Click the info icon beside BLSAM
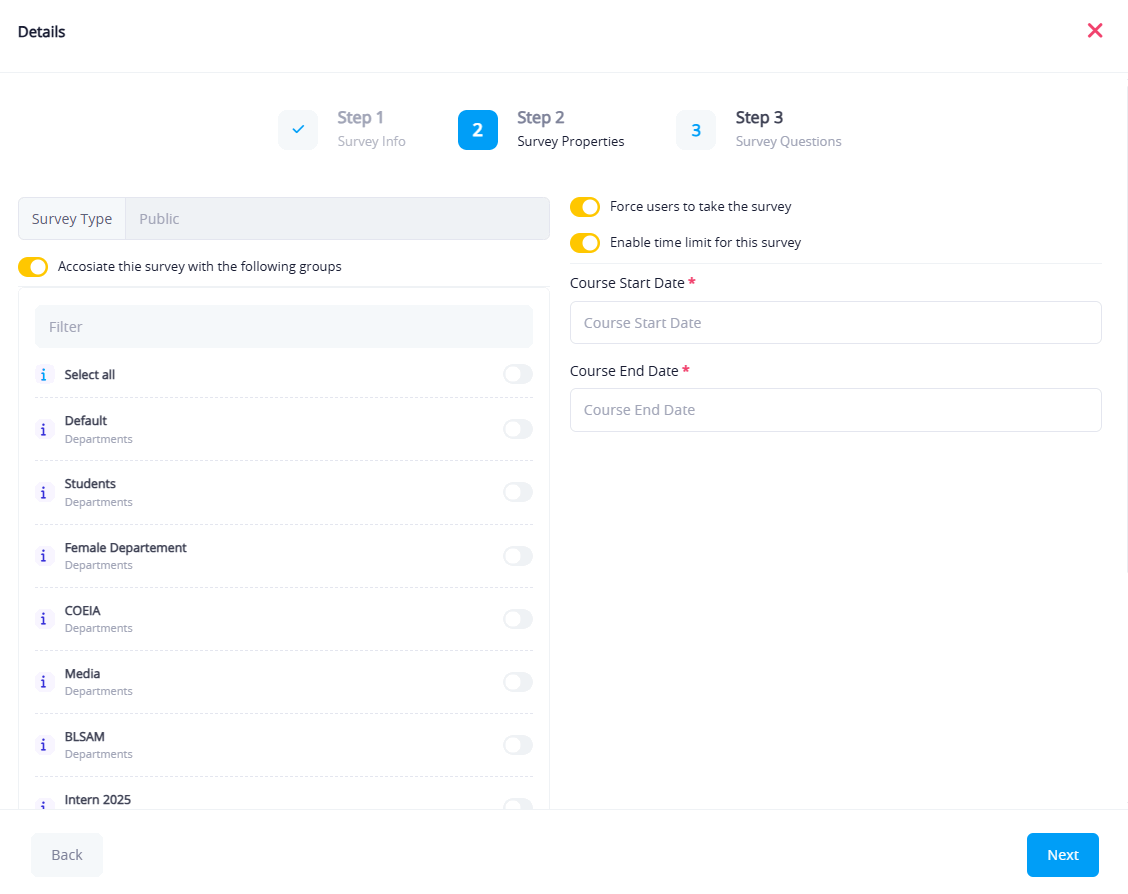Screen dimensions: 1128x894 [x=43, y=745]
